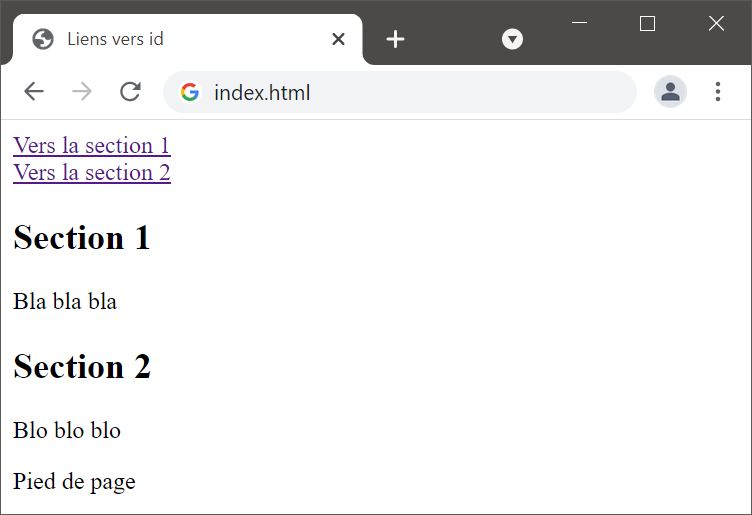The width and height of the screenshot is (752, 515).
Task: Close the Liens vers id tab
Action: [x=339, y=39]
